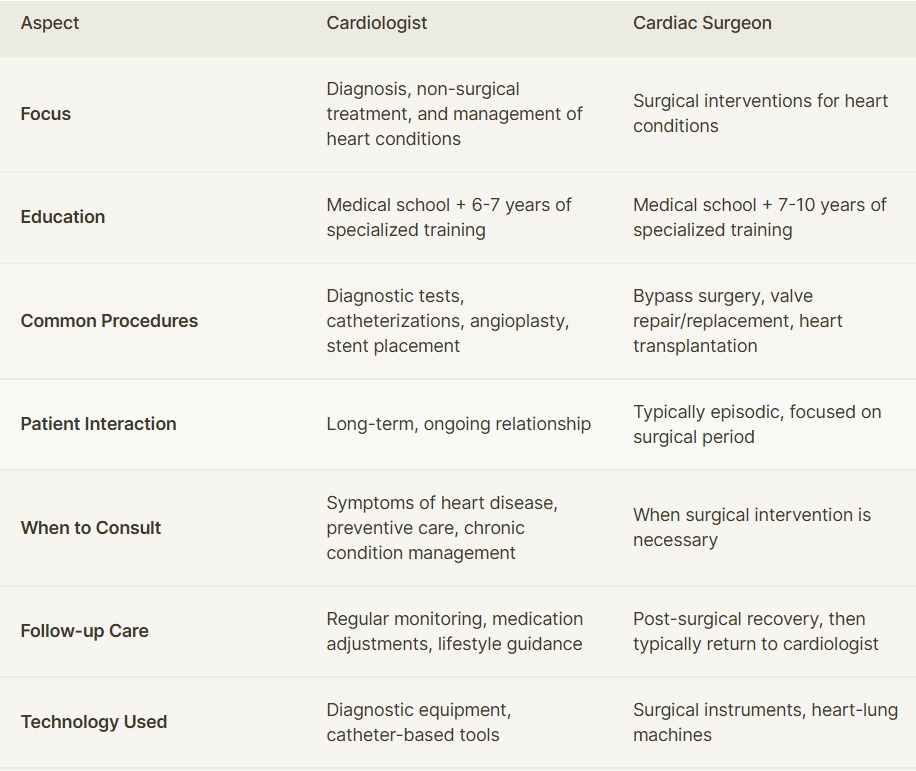Click the Cardiac Surgeon column header

[x=702, y=23]
